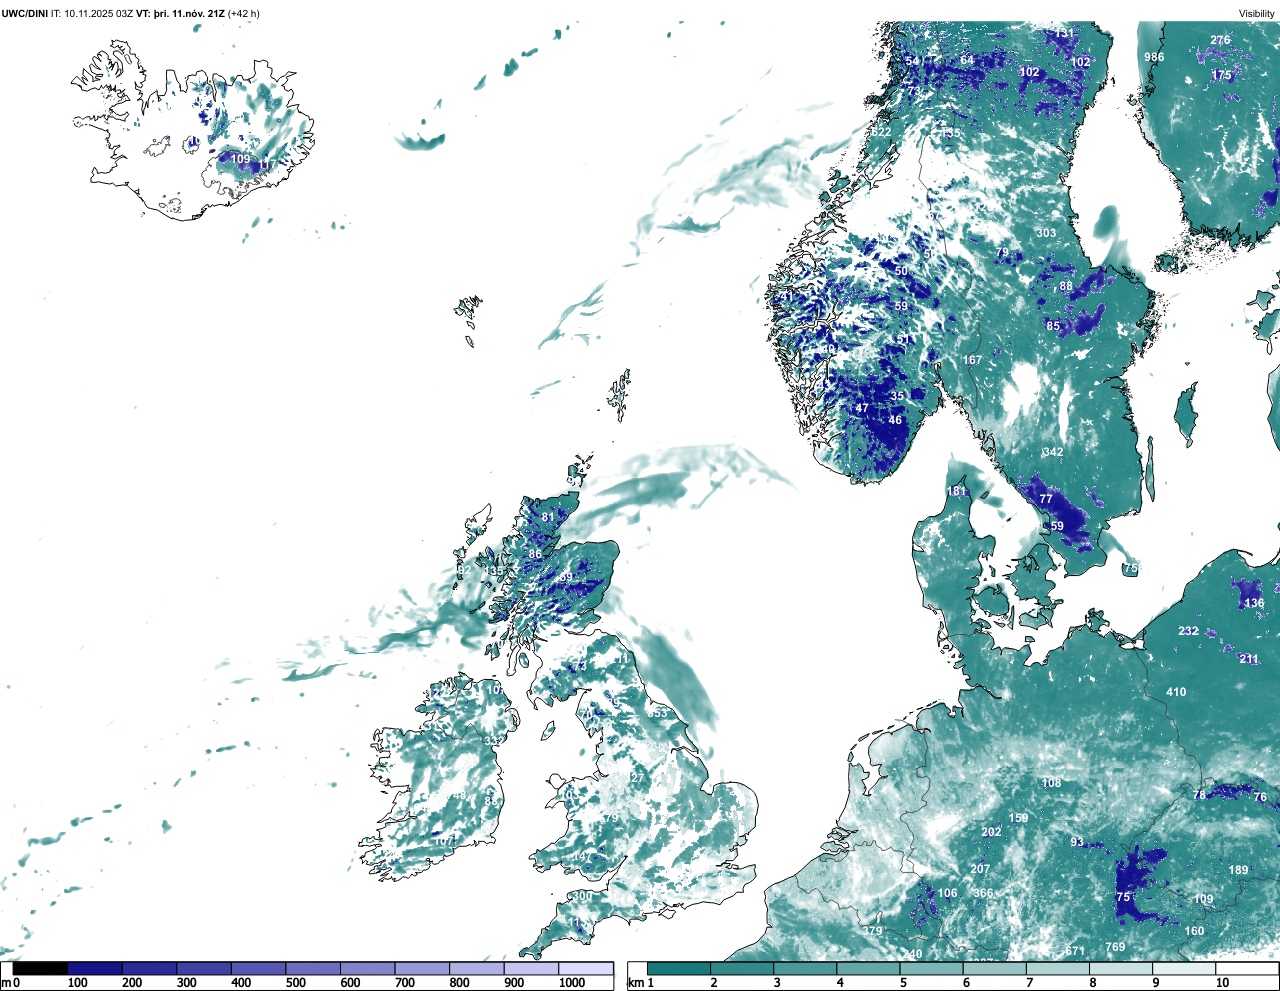This screenshot has width=1280, height=991.
Task: Click the '276' value near Finland
Action: tap(1221, 40)
